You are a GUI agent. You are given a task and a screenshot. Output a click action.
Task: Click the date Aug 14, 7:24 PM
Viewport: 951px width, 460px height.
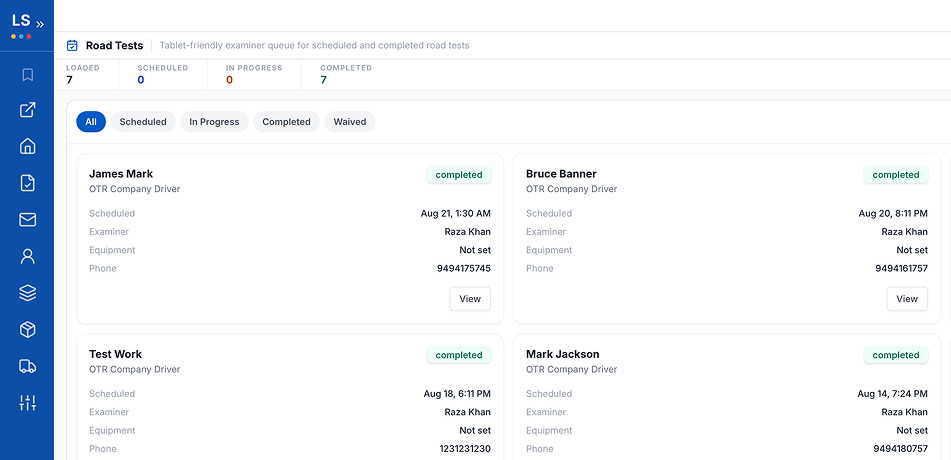[x=893, y=394]
